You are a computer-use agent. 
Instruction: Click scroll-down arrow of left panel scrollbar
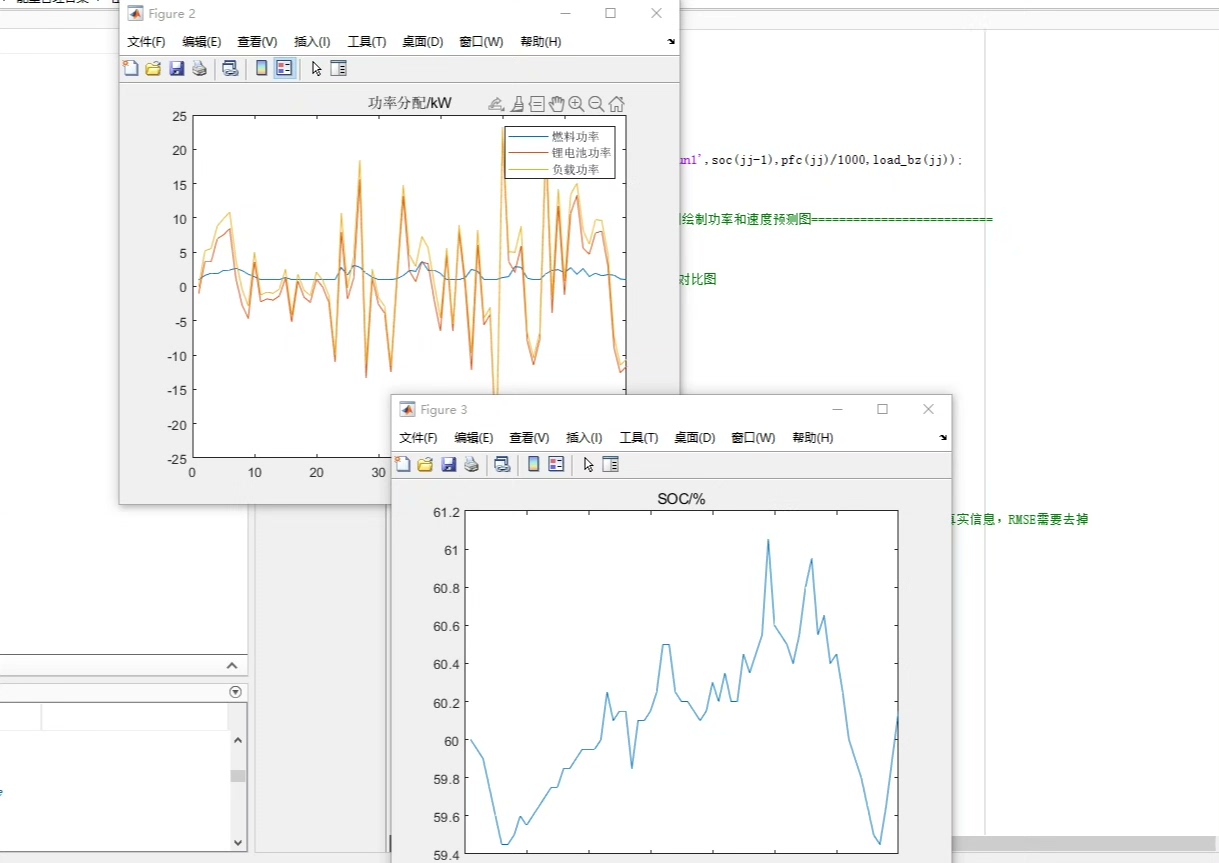(238, 842)
